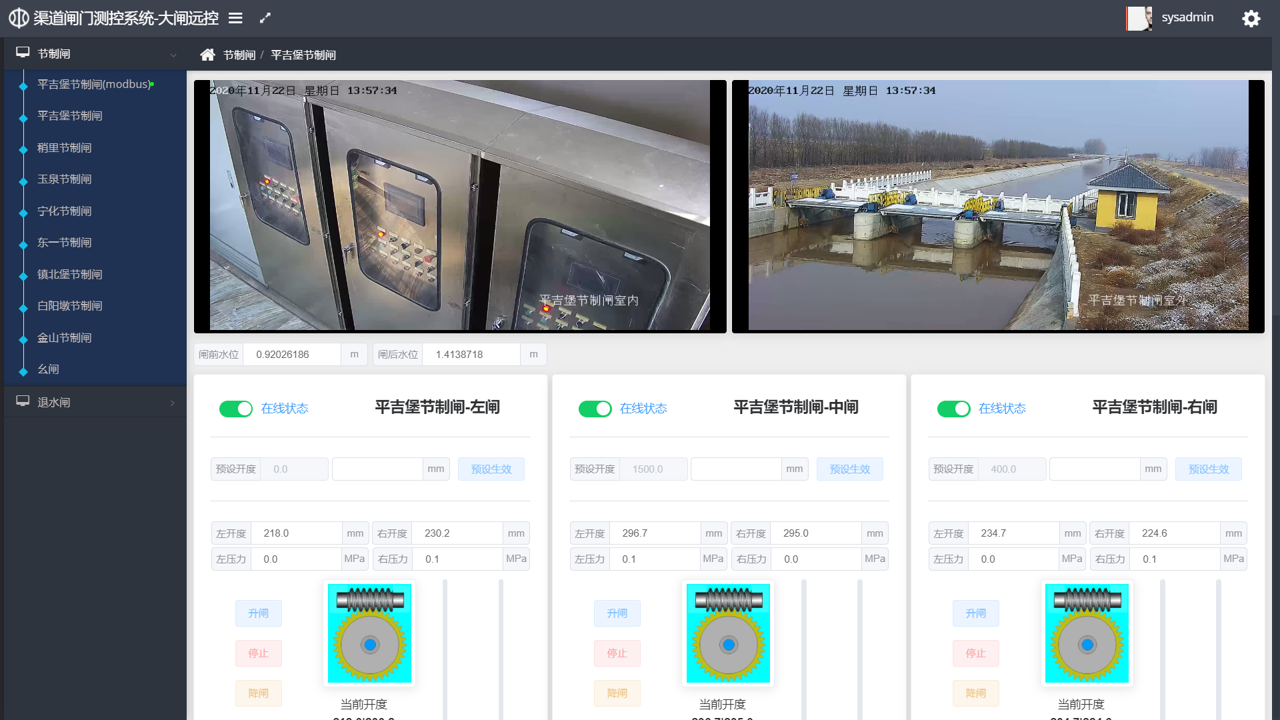Click 升闸 button for 中闸

coord(617,613)
